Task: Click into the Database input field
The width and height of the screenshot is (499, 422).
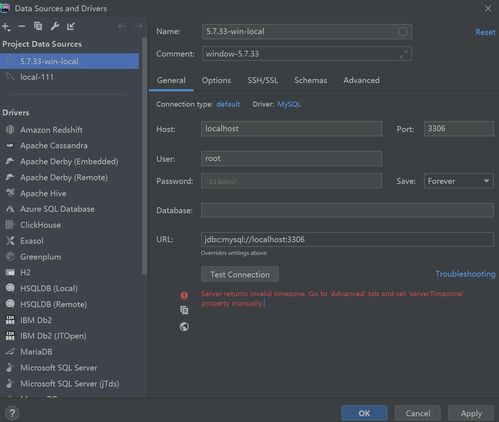Action: click(x=347, y=210)
